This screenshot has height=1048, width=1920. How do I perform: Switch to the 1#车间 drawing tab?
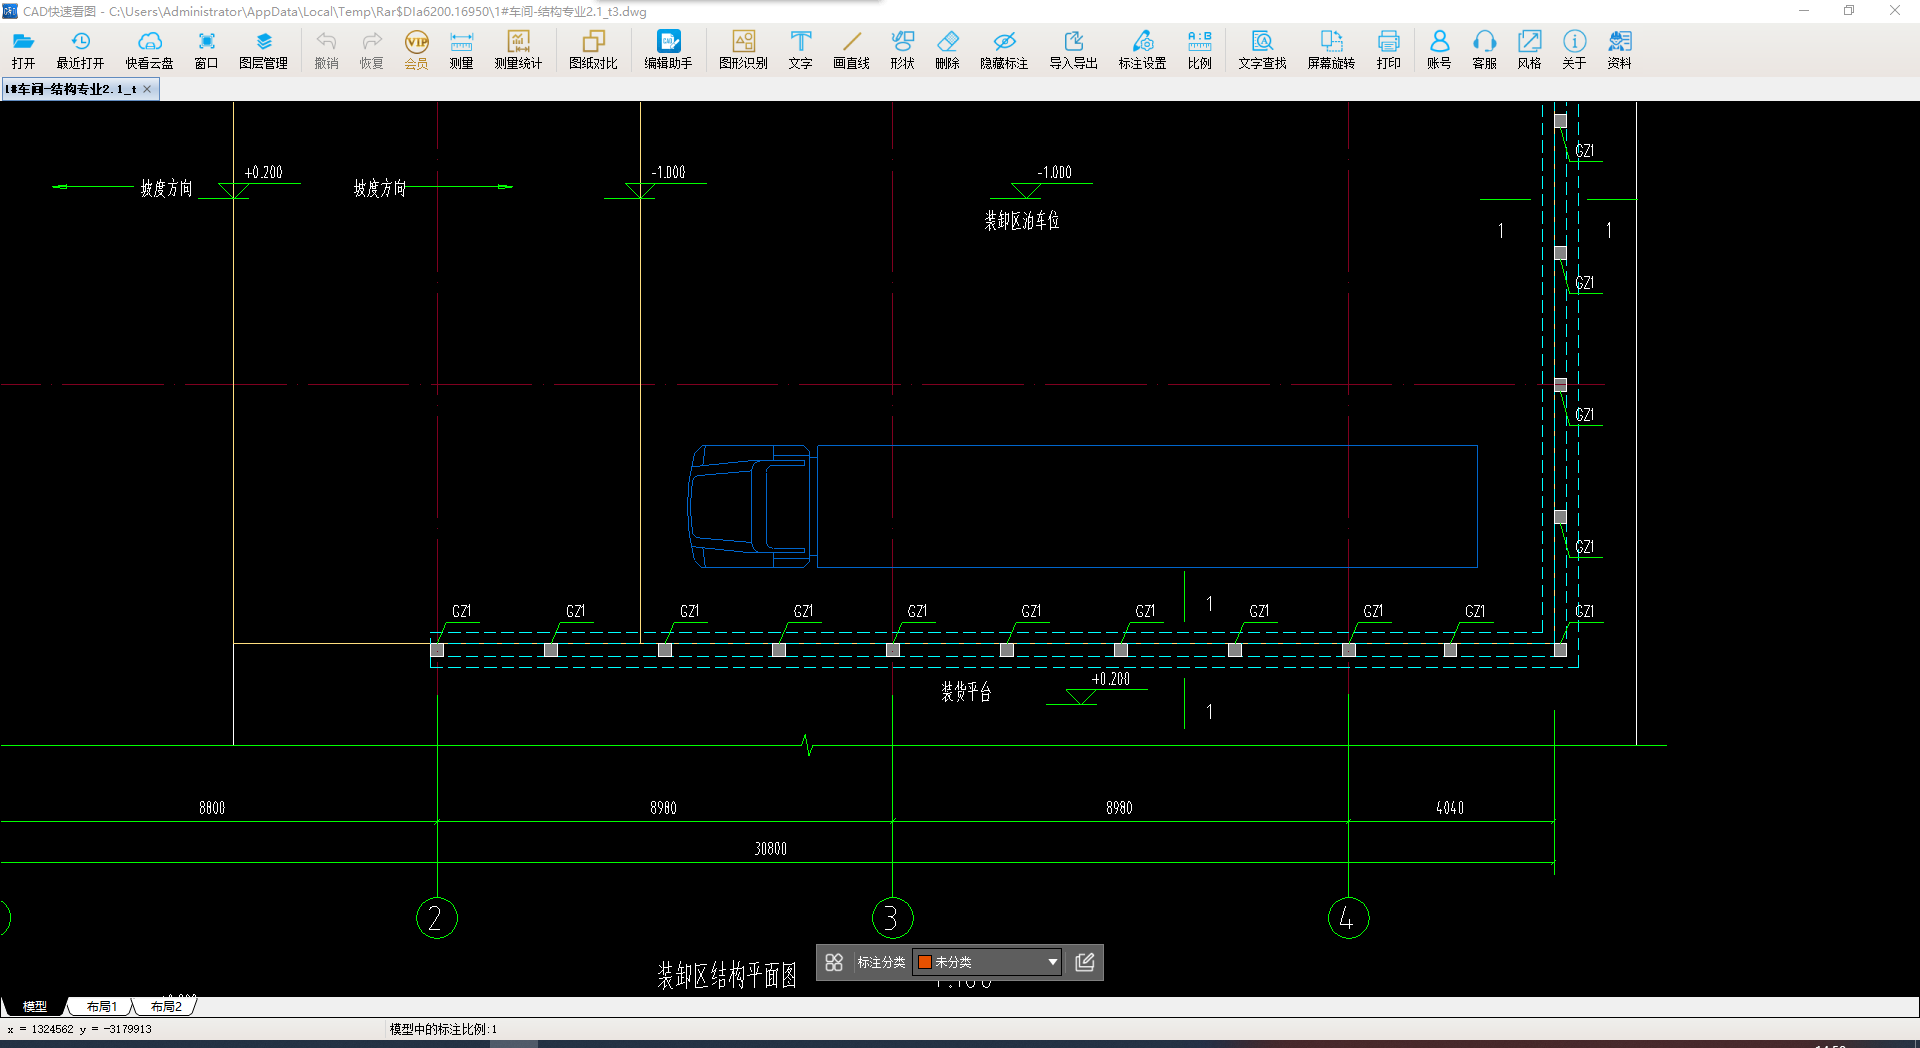point(70,89)
